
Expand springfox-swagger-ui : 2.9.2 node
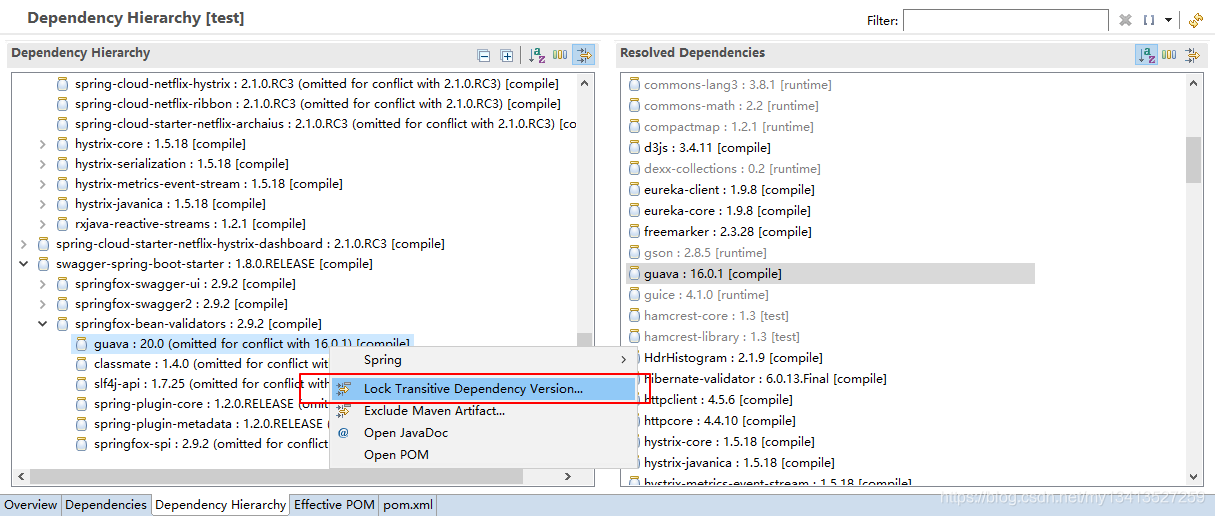(42, 284)
